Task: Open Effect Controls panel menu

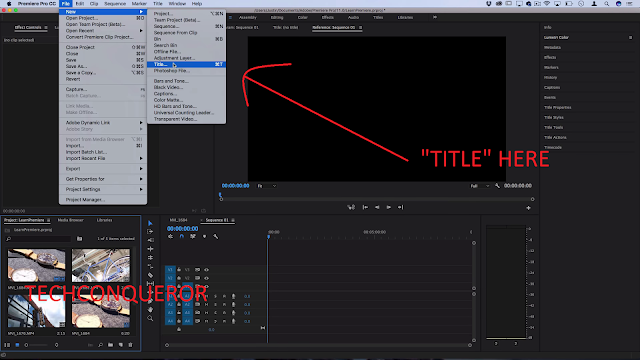Action: (46, 27)
